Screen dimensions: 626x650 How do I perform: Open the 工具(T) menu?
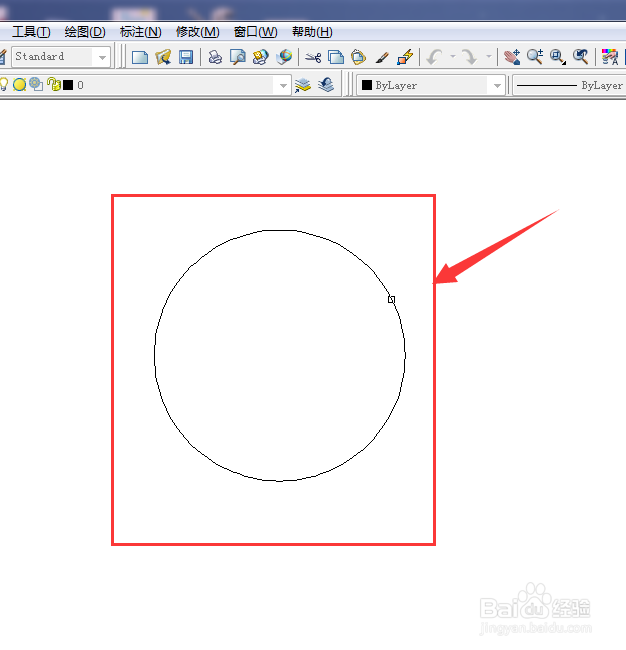point(31,32)
